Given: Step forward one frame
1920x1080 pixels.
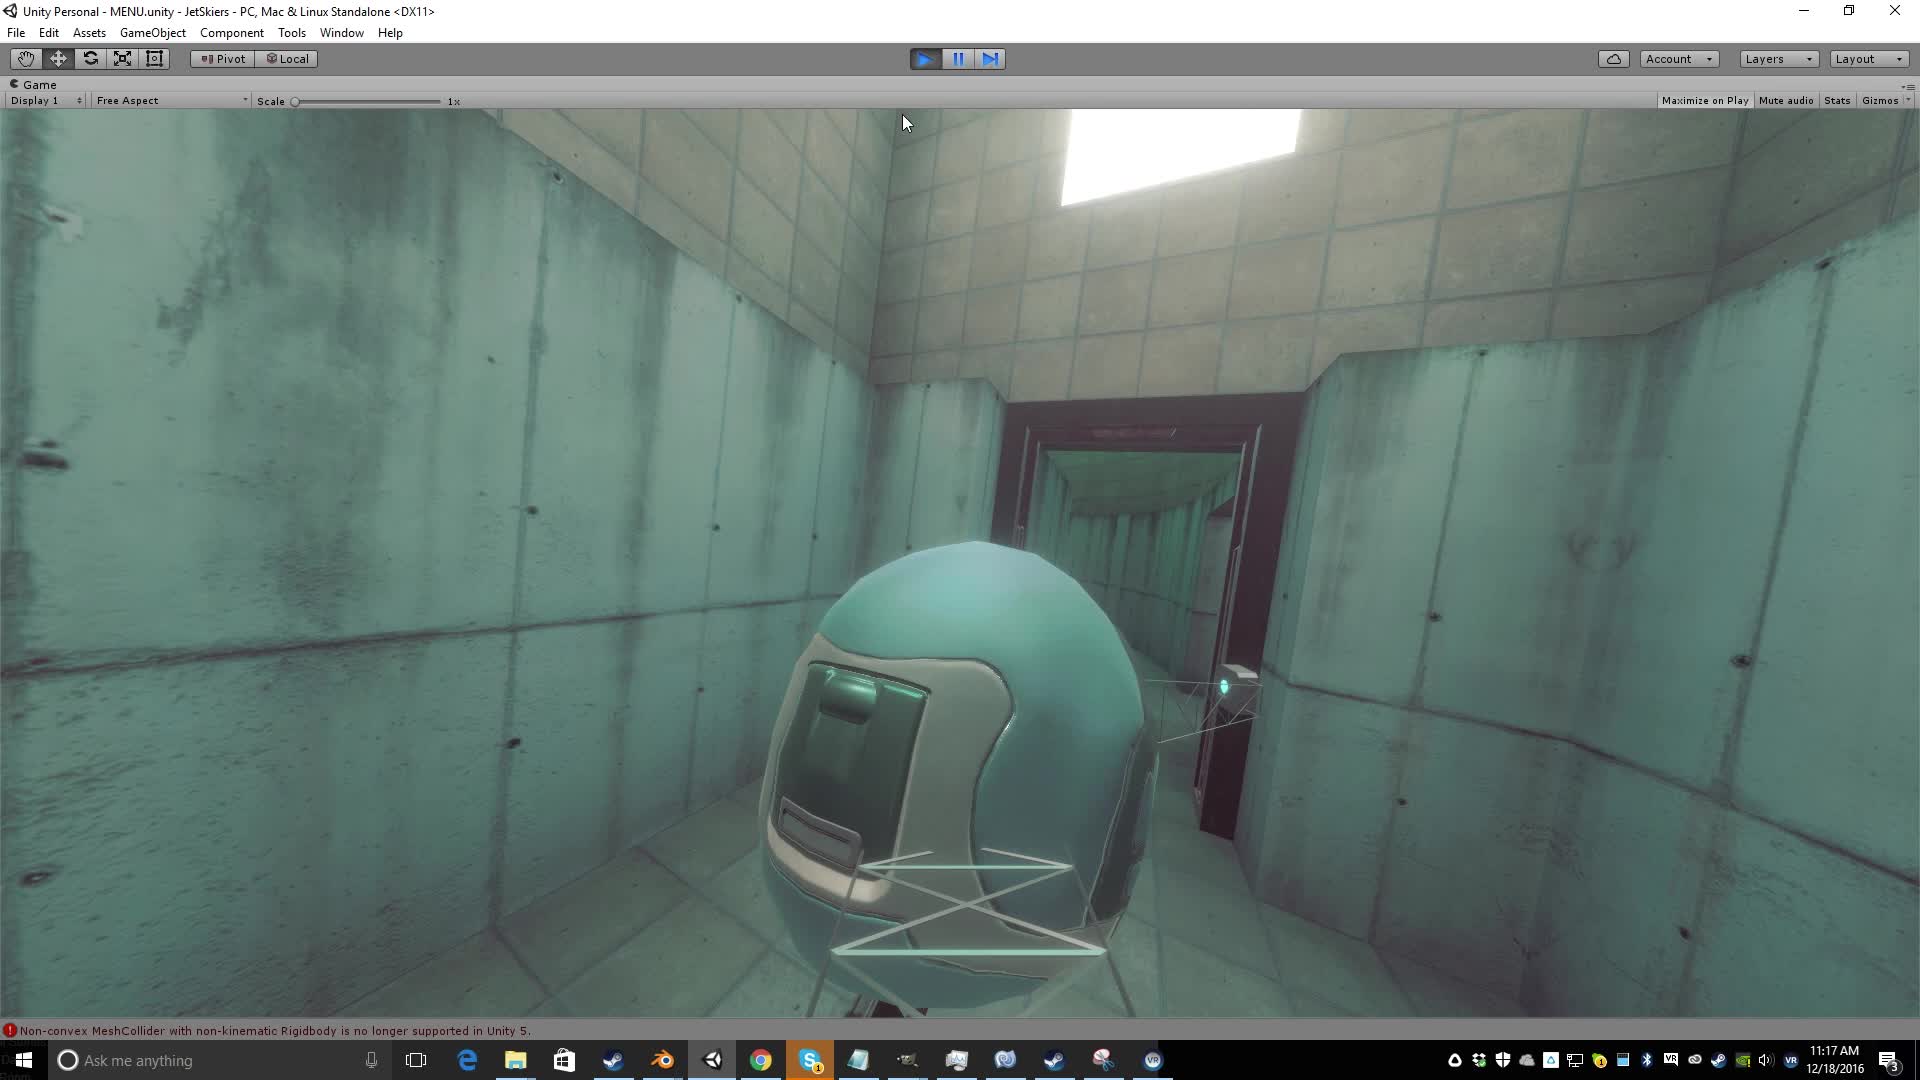Looking at the screenshot, I should point(990,59).
